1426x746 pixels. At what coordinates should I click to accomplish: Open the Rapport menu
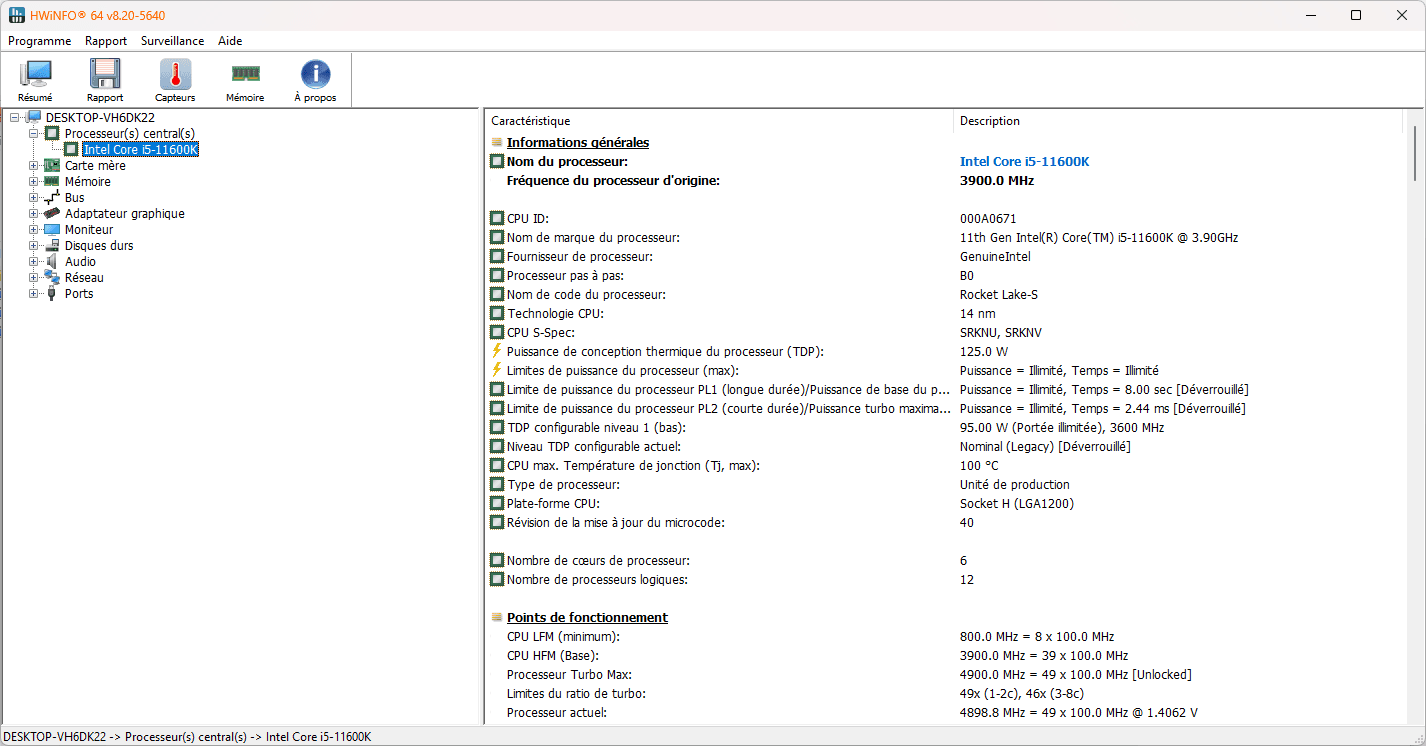106,41
